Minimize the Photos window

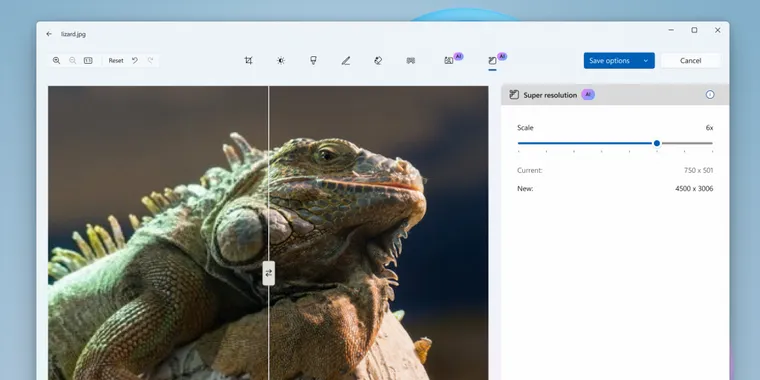pyautogui.click(x=671, y=30)
